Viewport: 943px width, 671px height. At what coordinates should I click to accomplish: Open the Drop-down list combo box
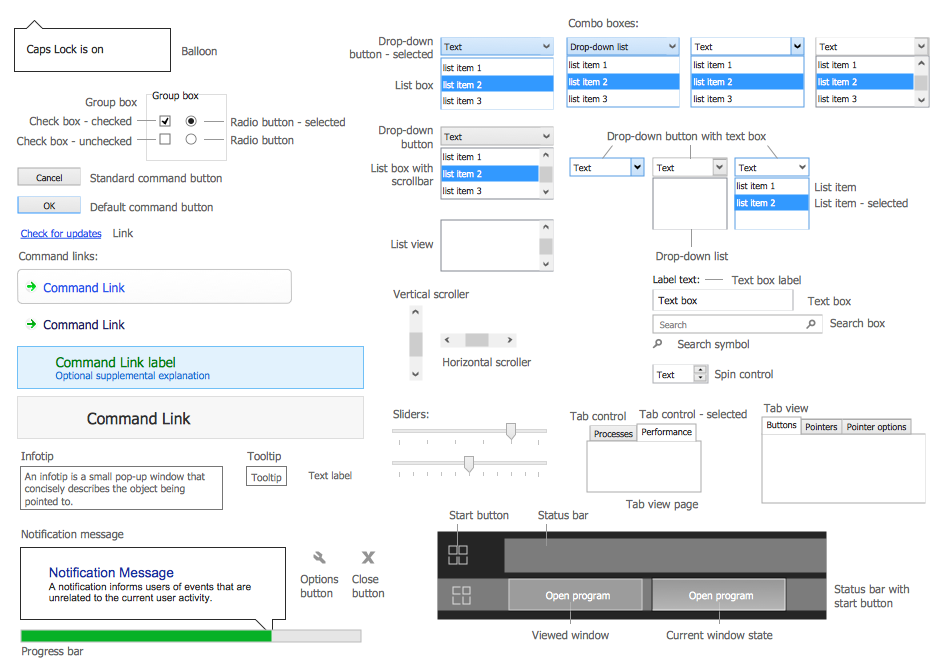coord(622,46)
